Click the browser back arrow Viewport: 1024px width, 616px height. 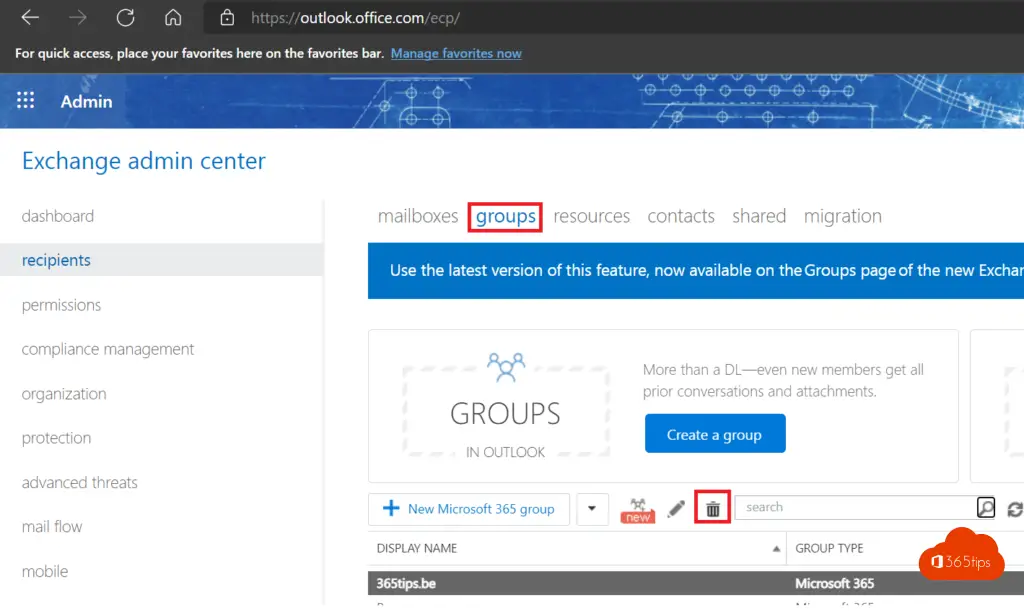coord(30,18)
